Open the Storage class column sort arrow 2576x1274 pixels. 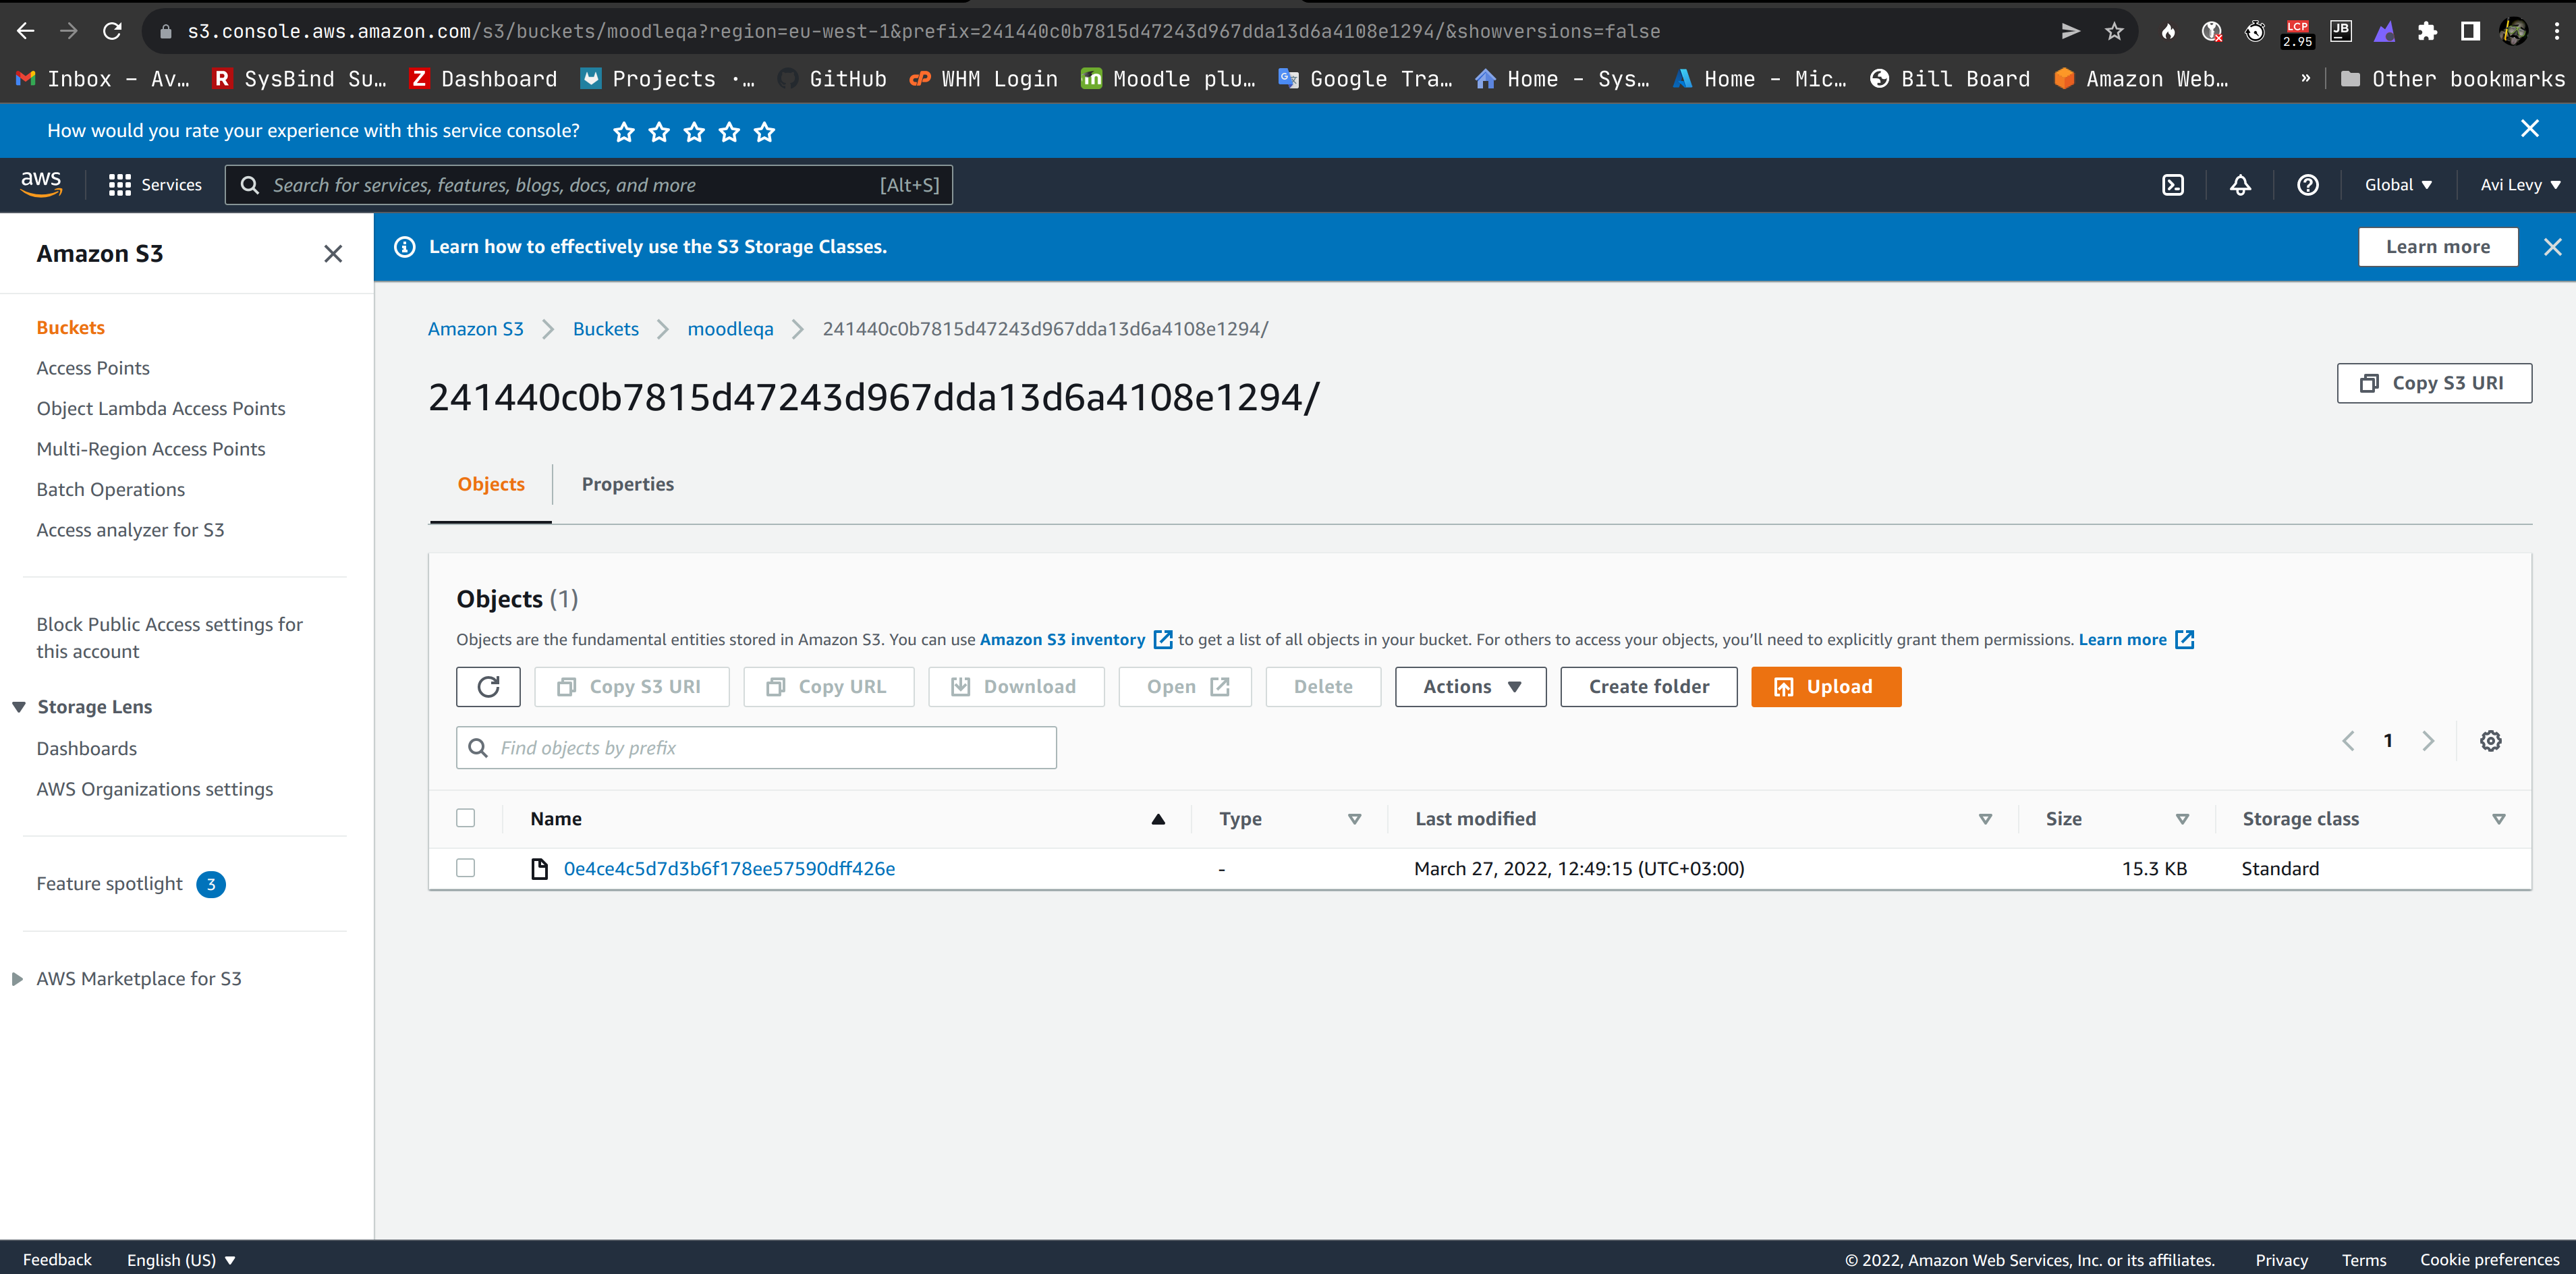click(2498, 819)
